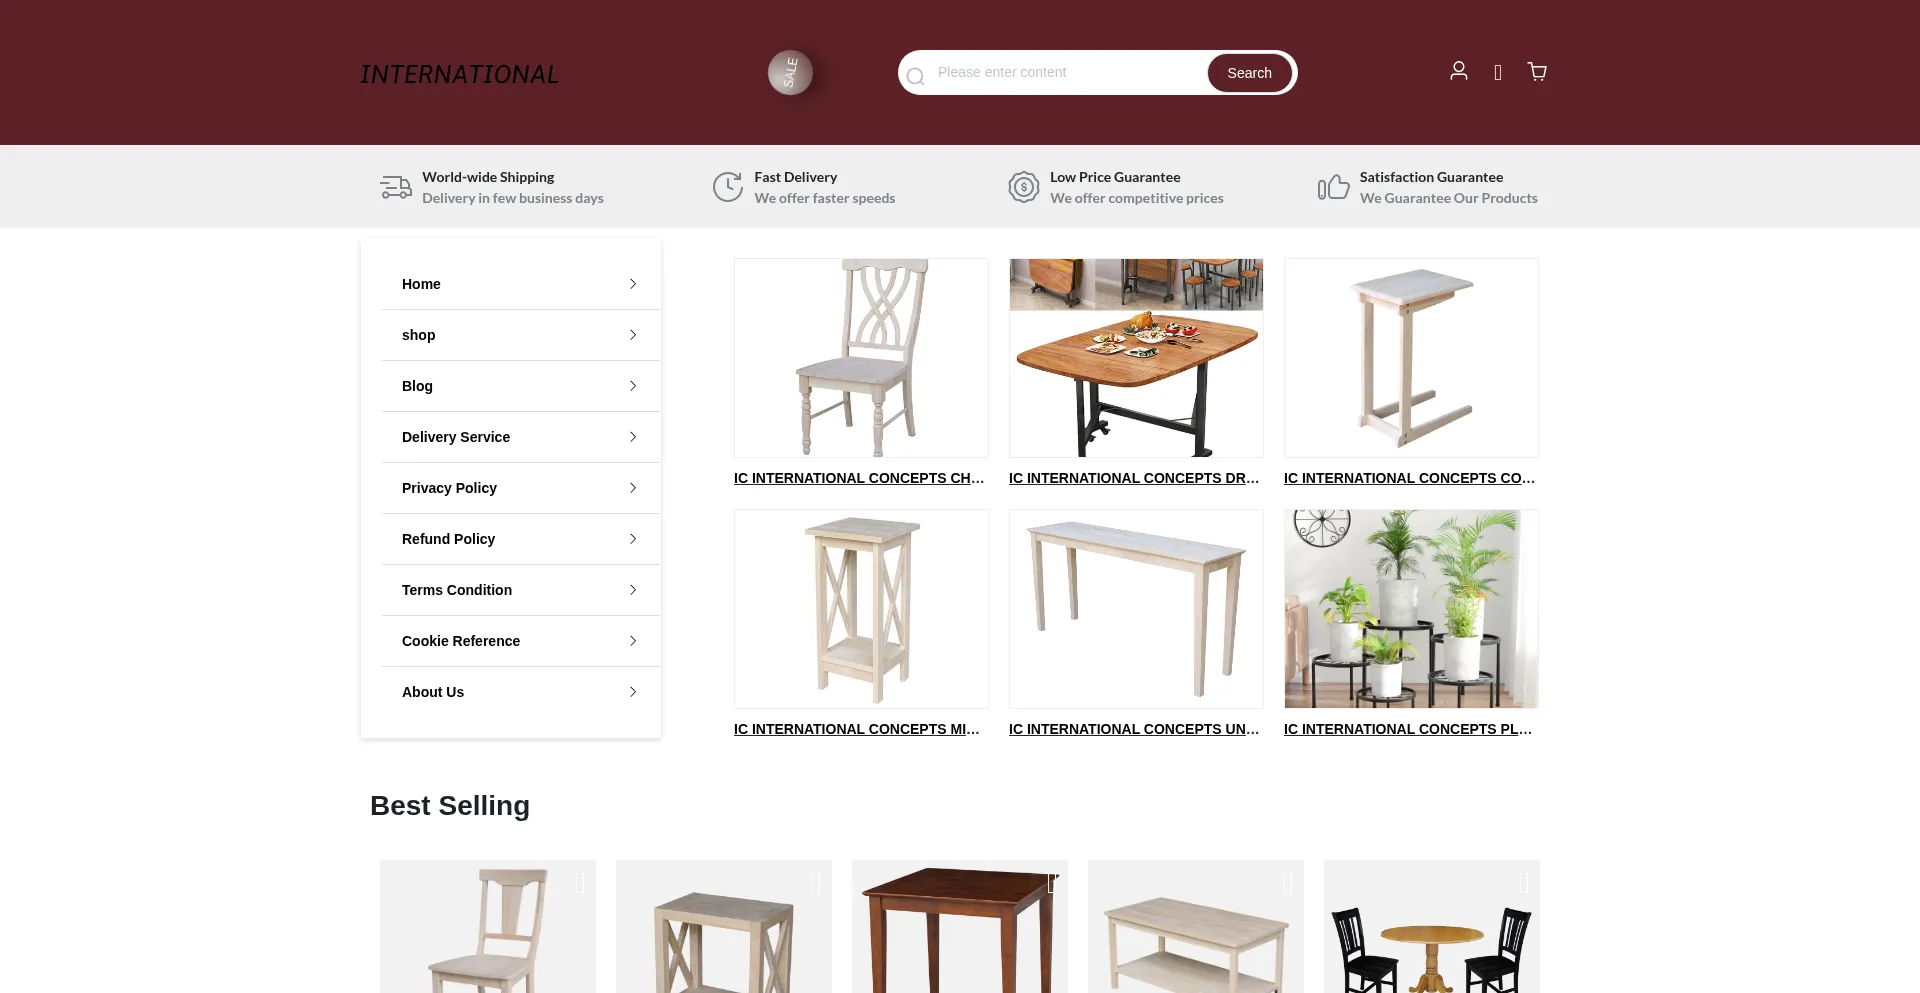The height and width of the screenshot is (993, 1920).
Task: Open the IC International Concepts DR... link
Action: click(x=1134, y=478)
